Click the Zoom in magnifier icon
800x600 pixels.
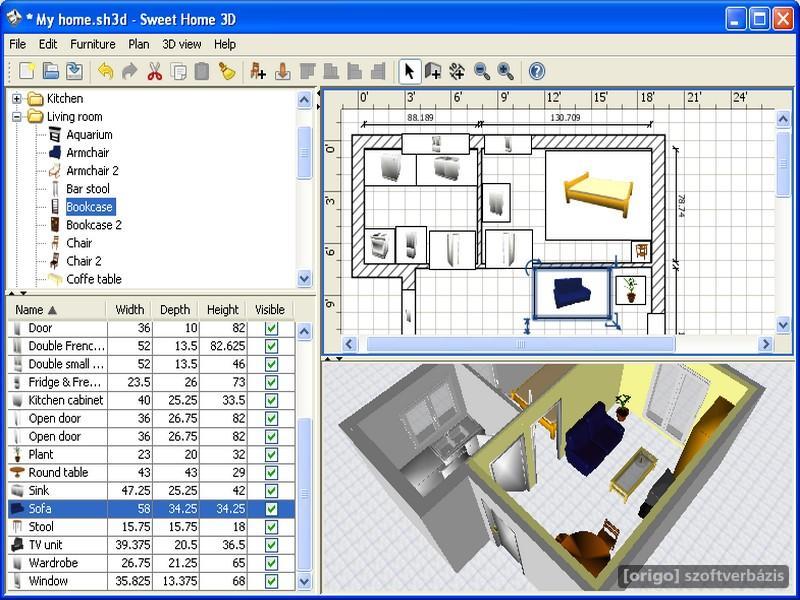point(505,71)
